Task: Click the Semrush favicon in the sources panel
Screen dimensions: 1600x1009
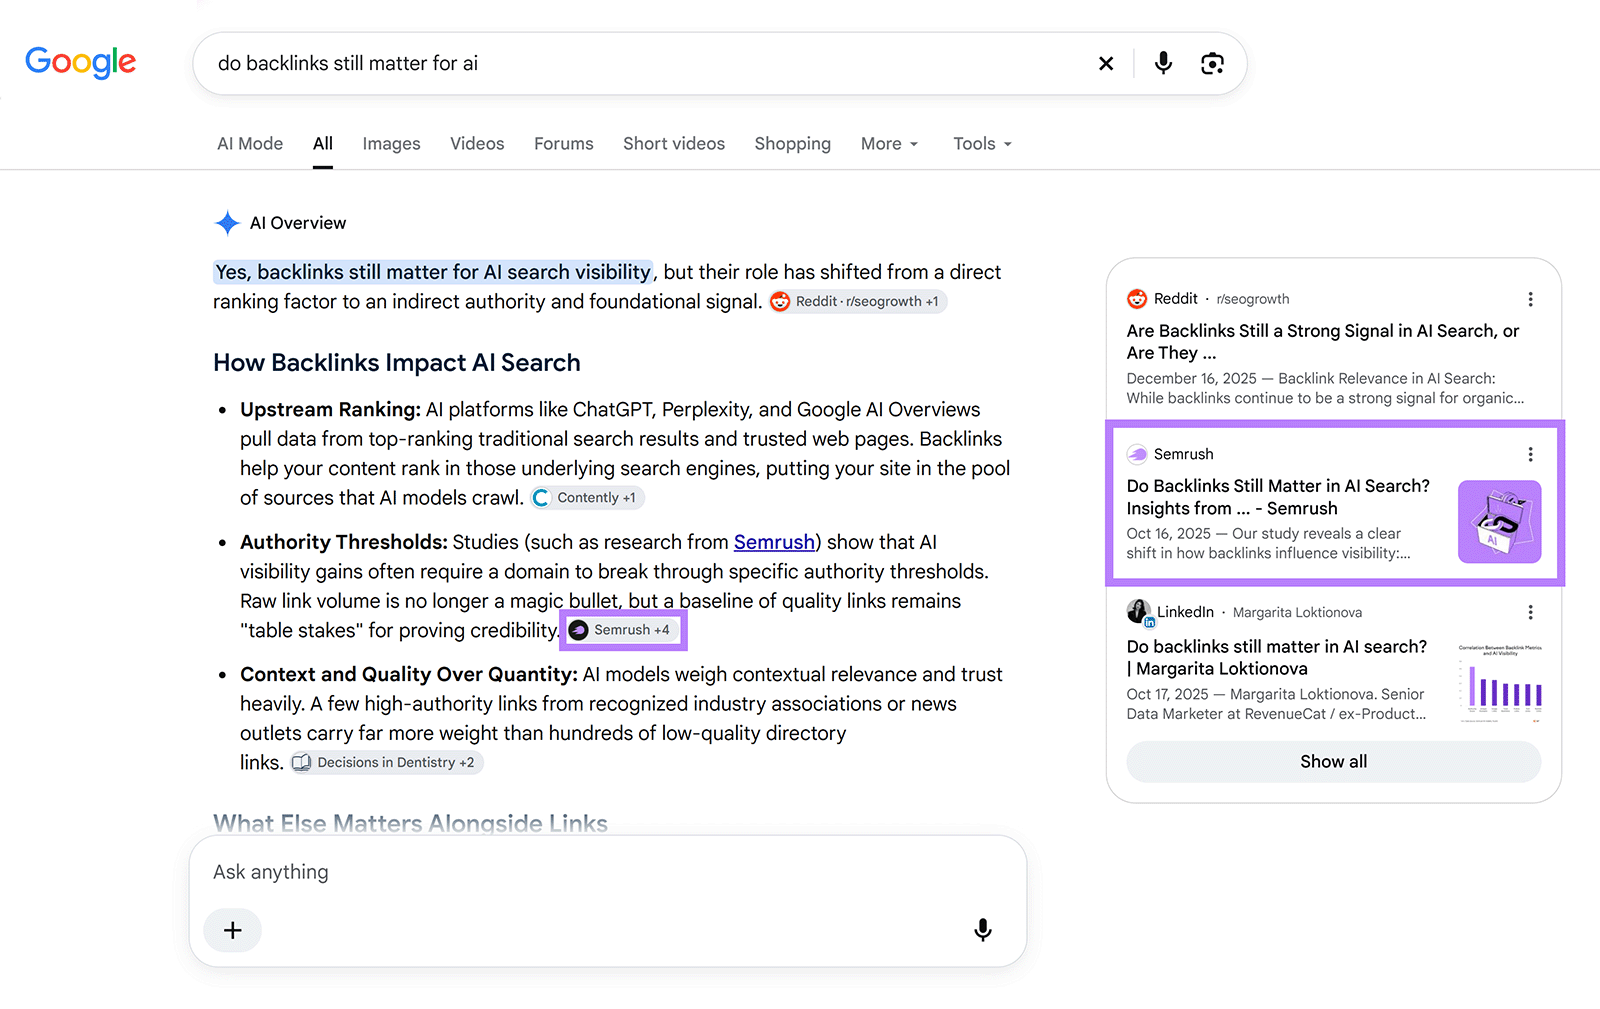Action: (x=1137, y=454)
